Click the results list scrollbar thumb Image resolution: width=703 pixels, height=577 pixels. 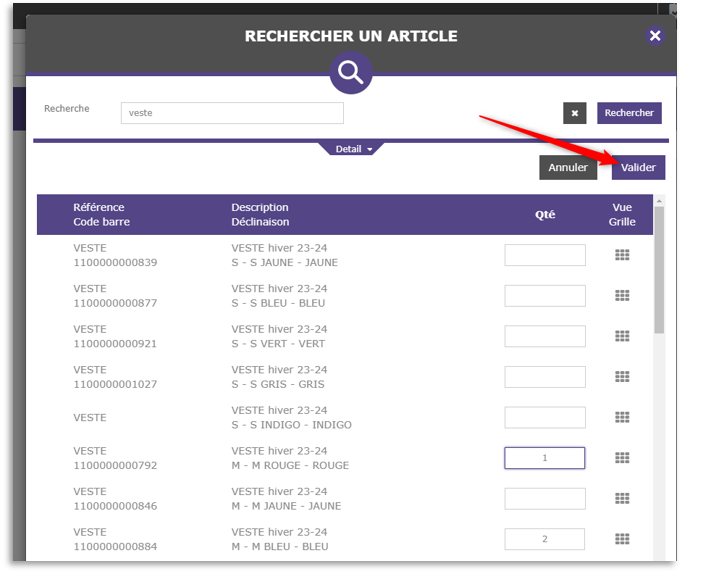(659, 270)
